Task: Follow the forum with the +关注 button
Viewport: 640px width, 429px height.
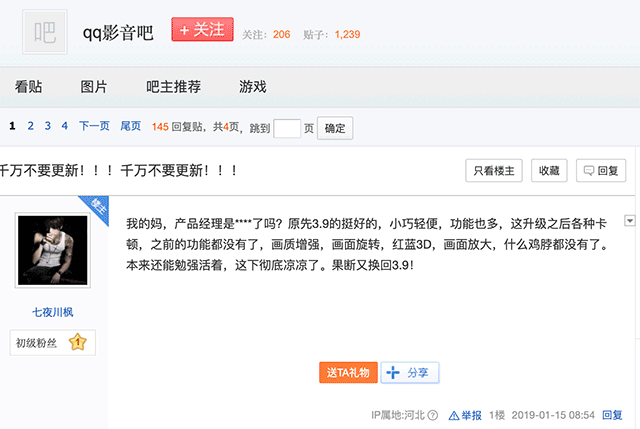Action: click(x=202, y=29)
